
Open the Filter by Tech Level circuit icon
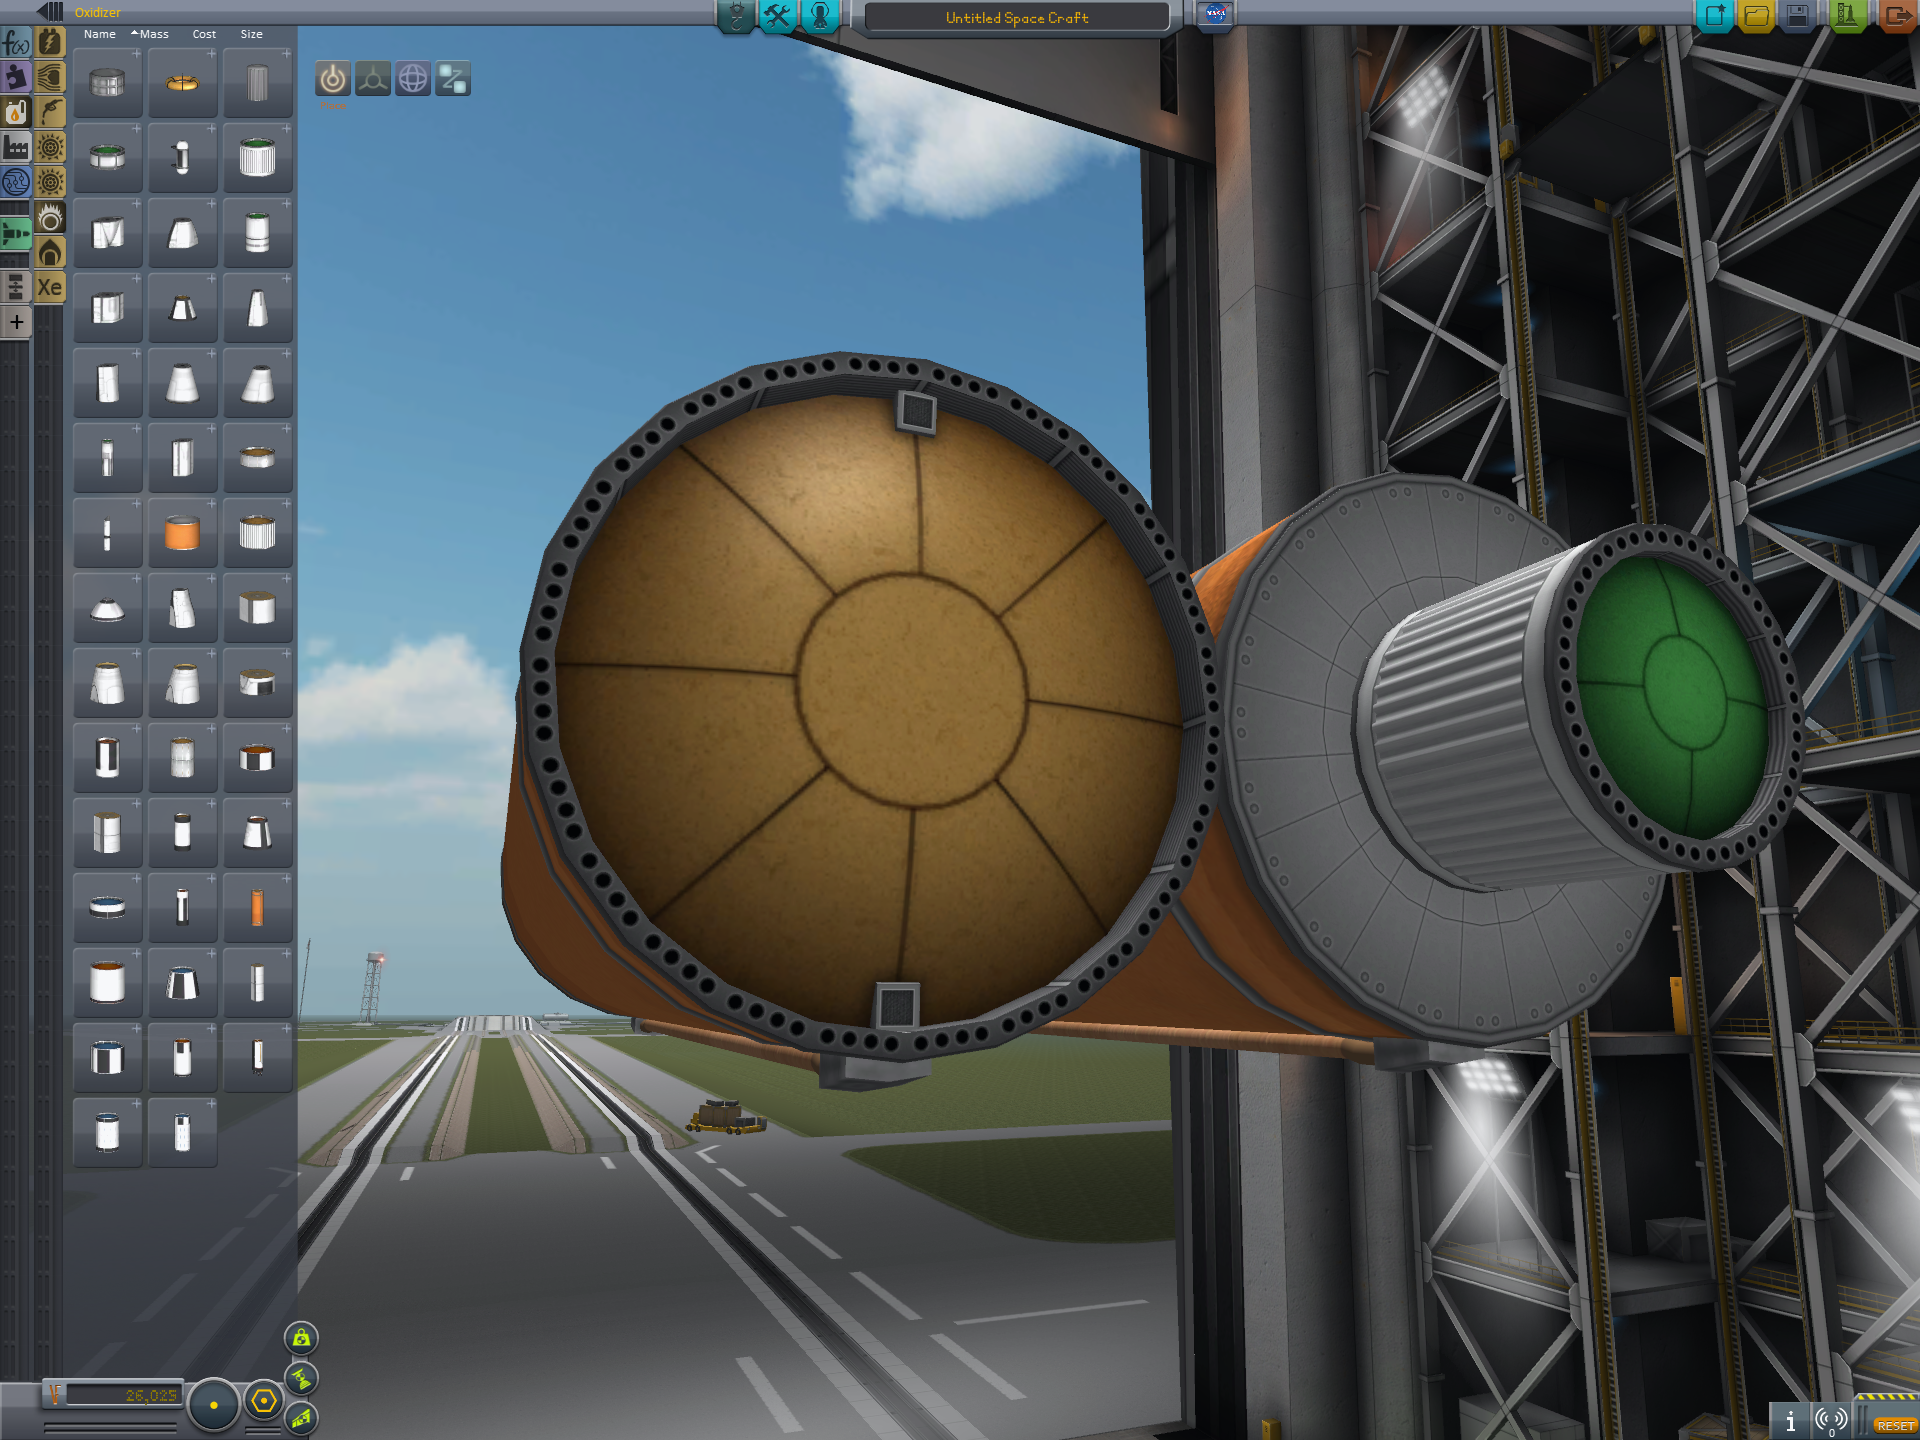click(16, 182)
